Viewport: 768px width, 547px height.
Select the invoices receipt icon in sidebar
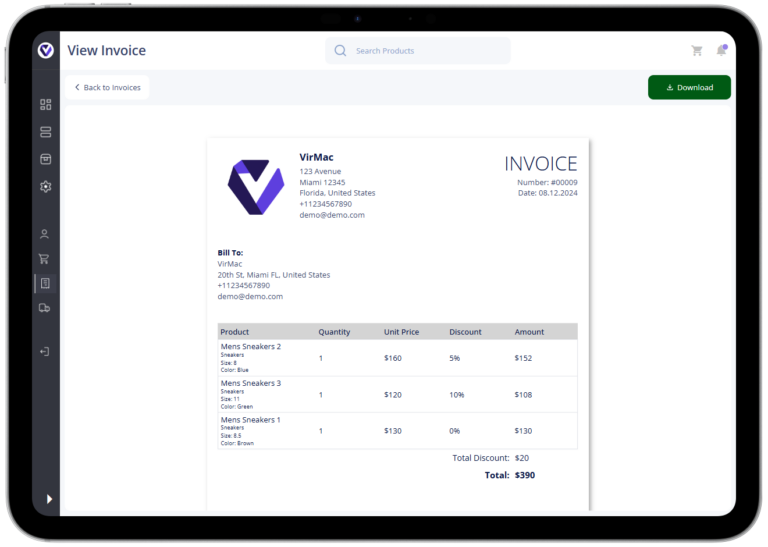point(45,283)
